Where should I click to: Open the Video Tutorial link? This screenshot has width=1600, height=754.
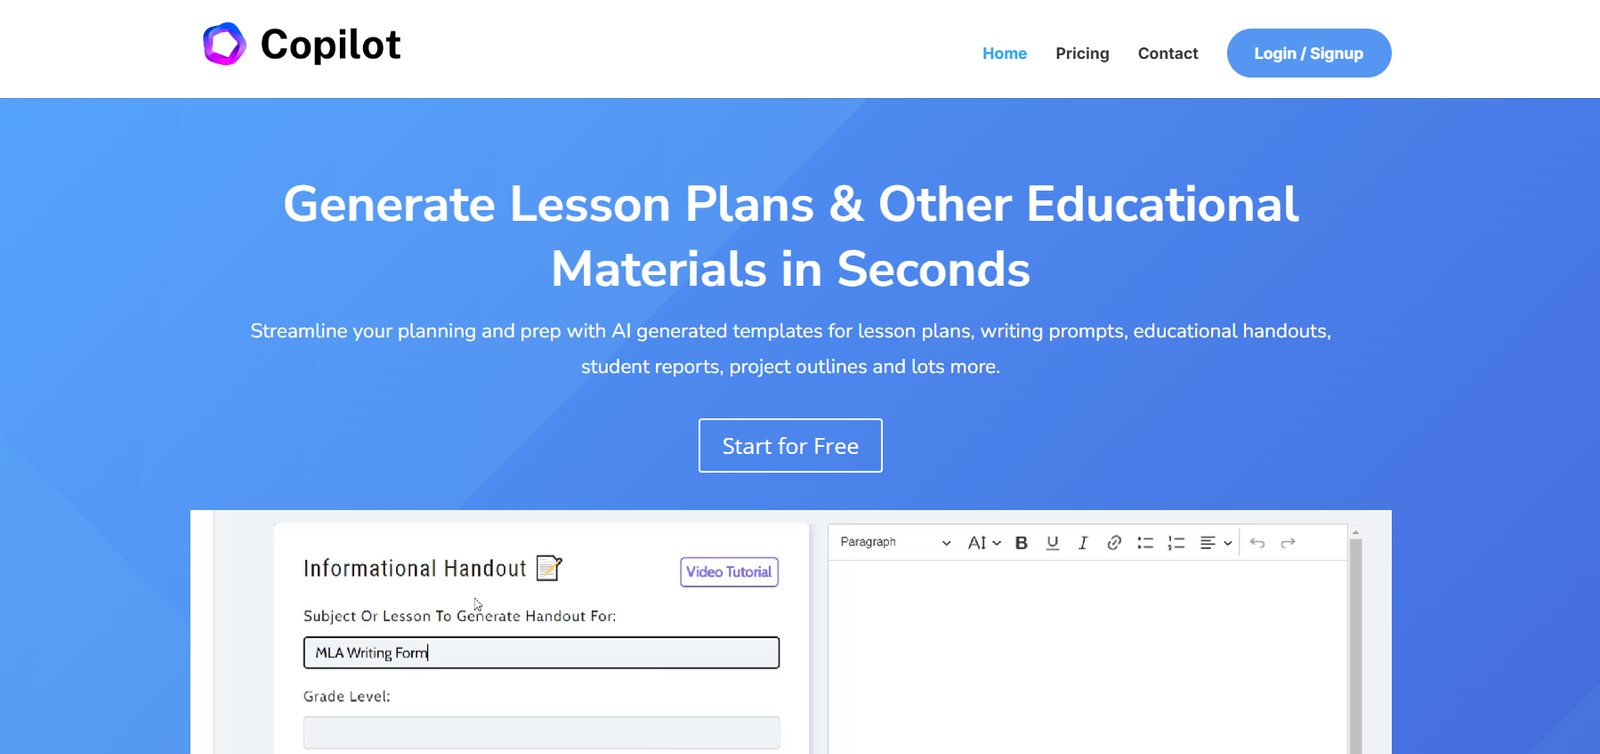[x=729, y=572]
